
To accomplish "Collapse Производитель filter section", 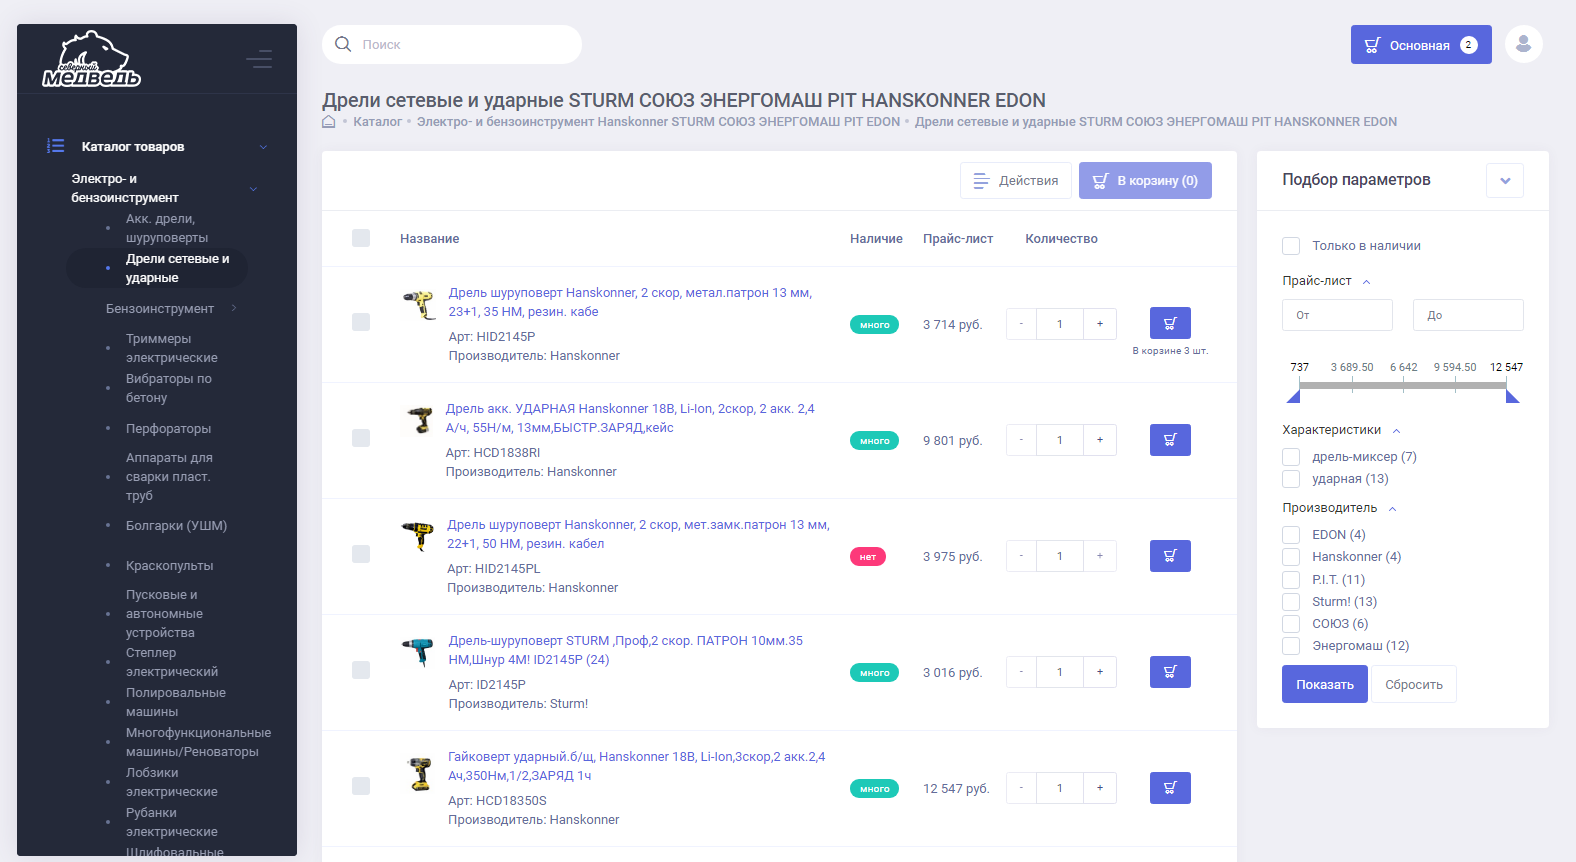I will click(x=1392, y=509).
